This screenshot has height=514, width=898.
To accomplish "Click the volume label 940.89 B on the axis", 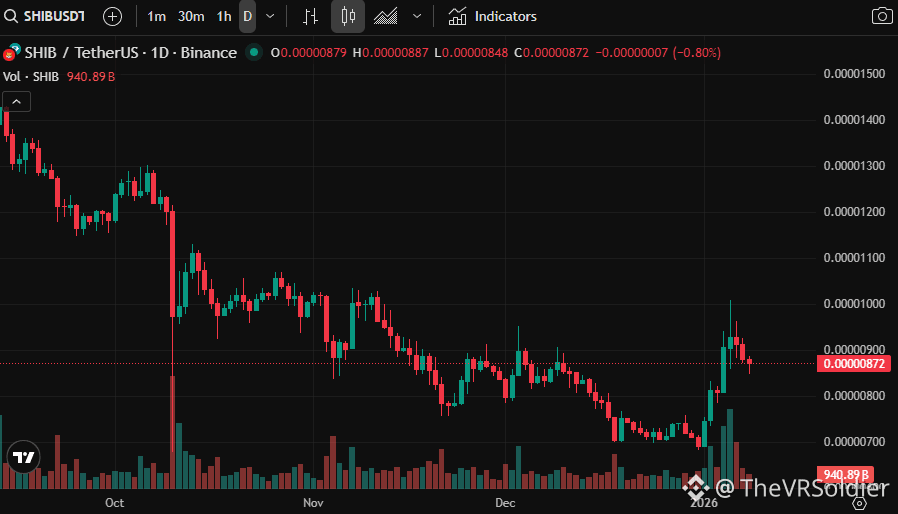I will (845, 474).
